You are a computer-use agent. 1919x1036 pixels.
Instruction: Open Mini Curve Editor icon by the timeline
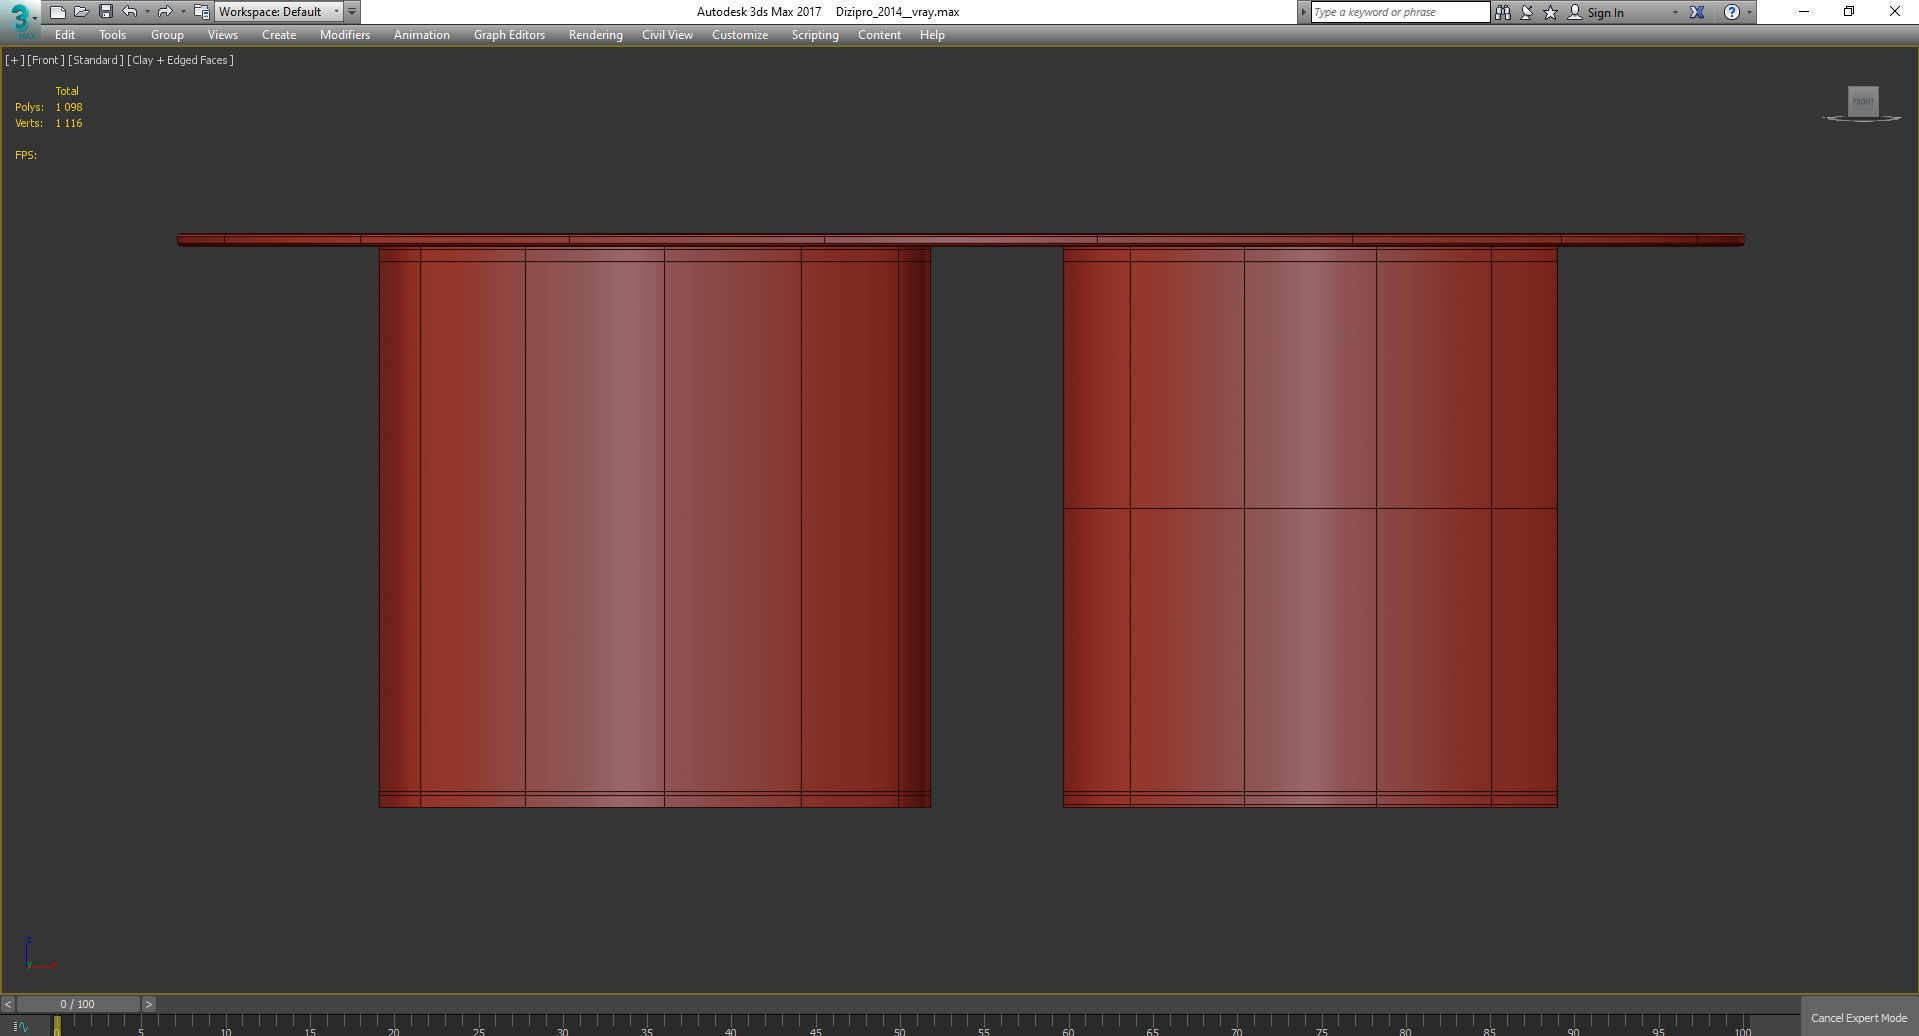tap(21, 1027)
